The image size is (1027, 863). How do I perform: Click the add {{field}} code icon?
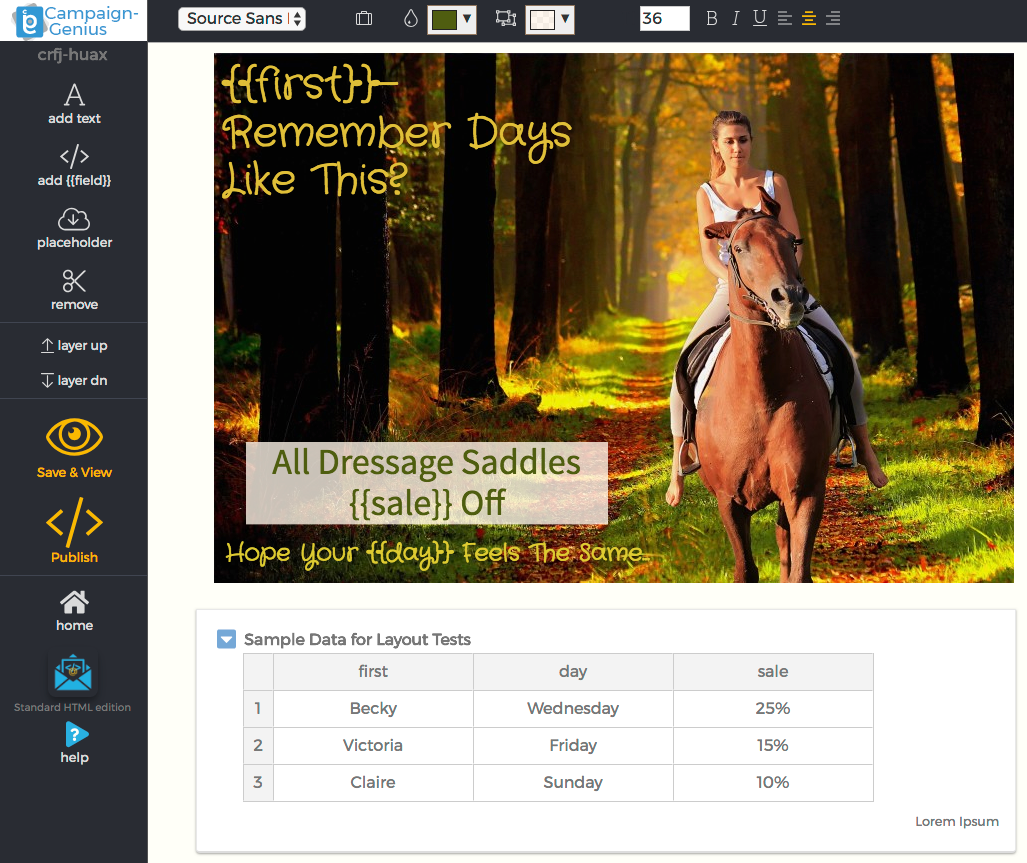[x=74, y=156]
